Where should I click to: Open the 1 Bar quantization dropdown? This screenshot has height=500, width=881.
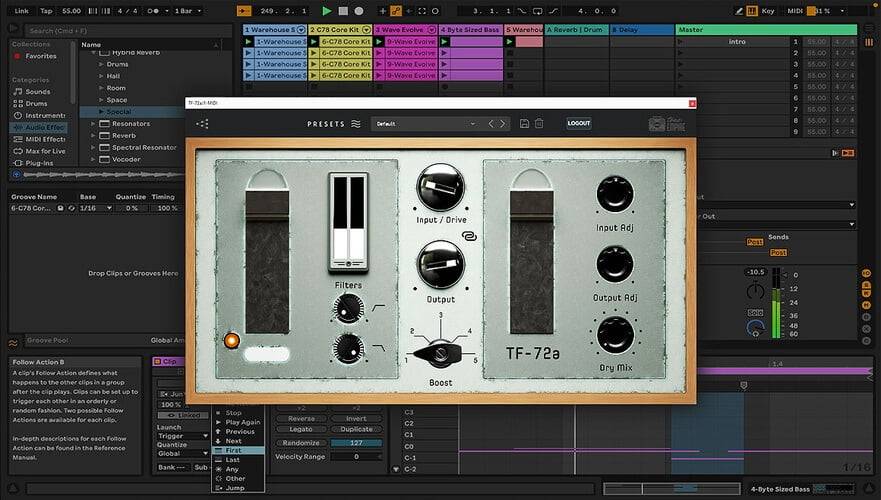click(188, 11)
